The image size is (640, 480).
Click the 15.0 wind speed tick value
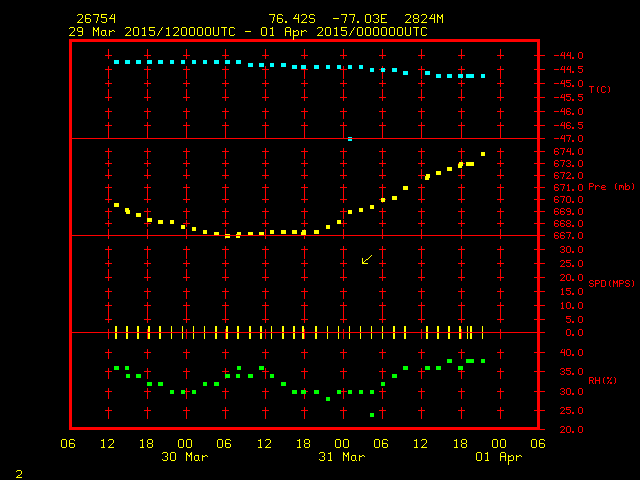click(x=571, y=292)
